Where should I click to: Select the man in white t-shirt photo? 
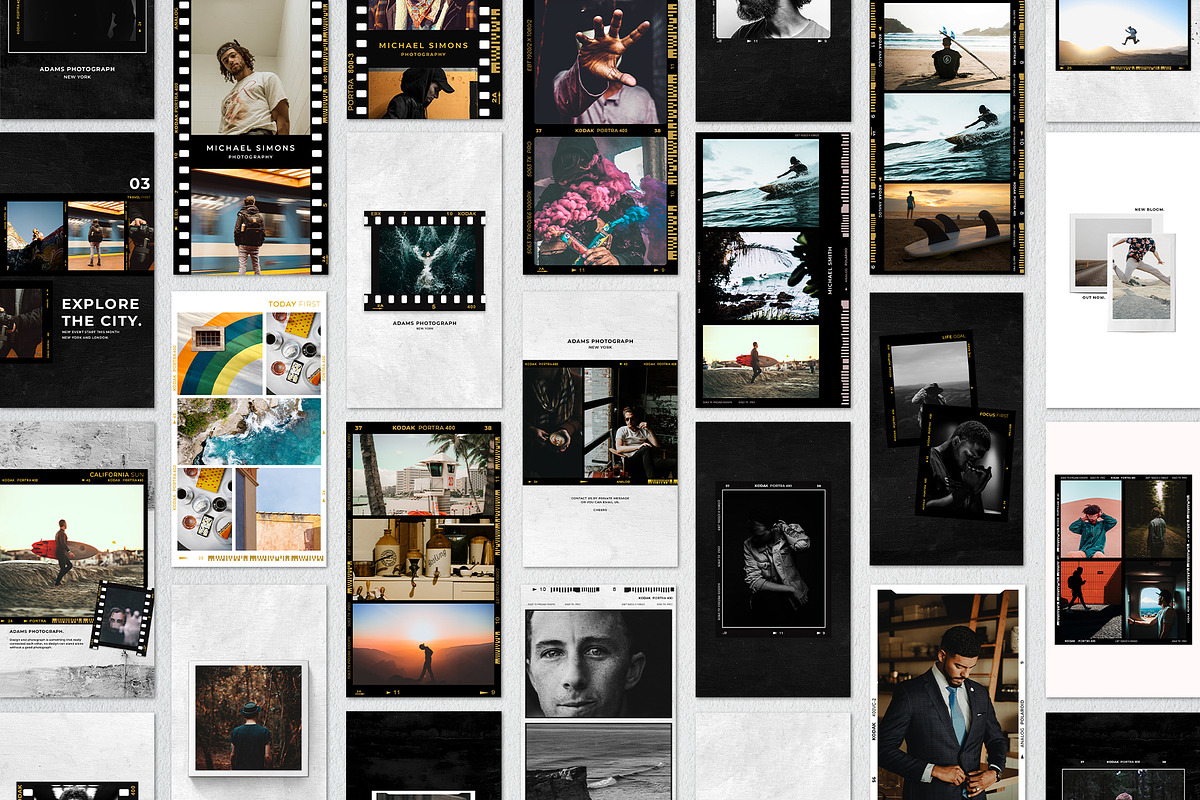[251, 67]
